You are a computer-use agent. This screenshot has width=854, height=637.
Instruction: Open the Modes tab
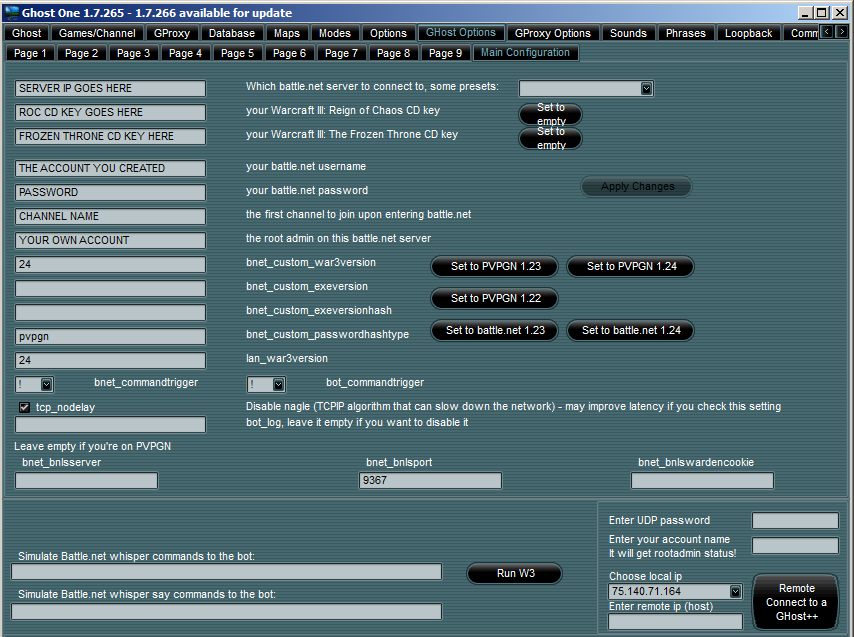(334, 33)
